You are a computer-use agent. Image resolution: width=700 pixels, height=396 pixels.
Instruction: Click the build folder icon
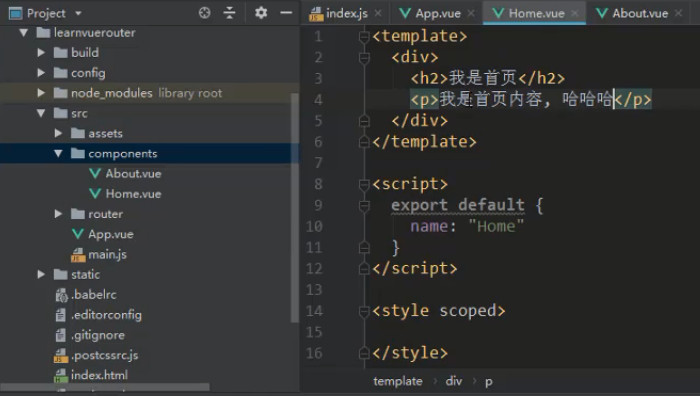coord(60,53)
